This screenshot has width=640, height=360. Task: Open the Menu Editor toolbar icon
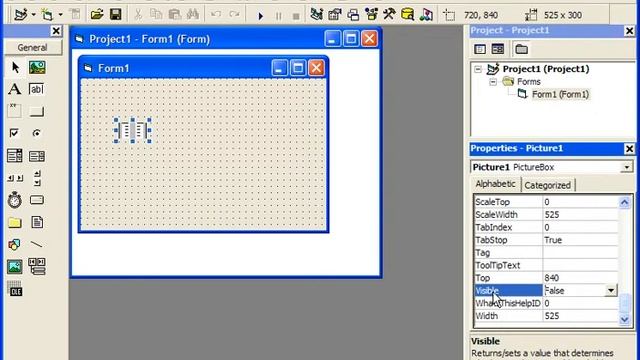(75, 15)
